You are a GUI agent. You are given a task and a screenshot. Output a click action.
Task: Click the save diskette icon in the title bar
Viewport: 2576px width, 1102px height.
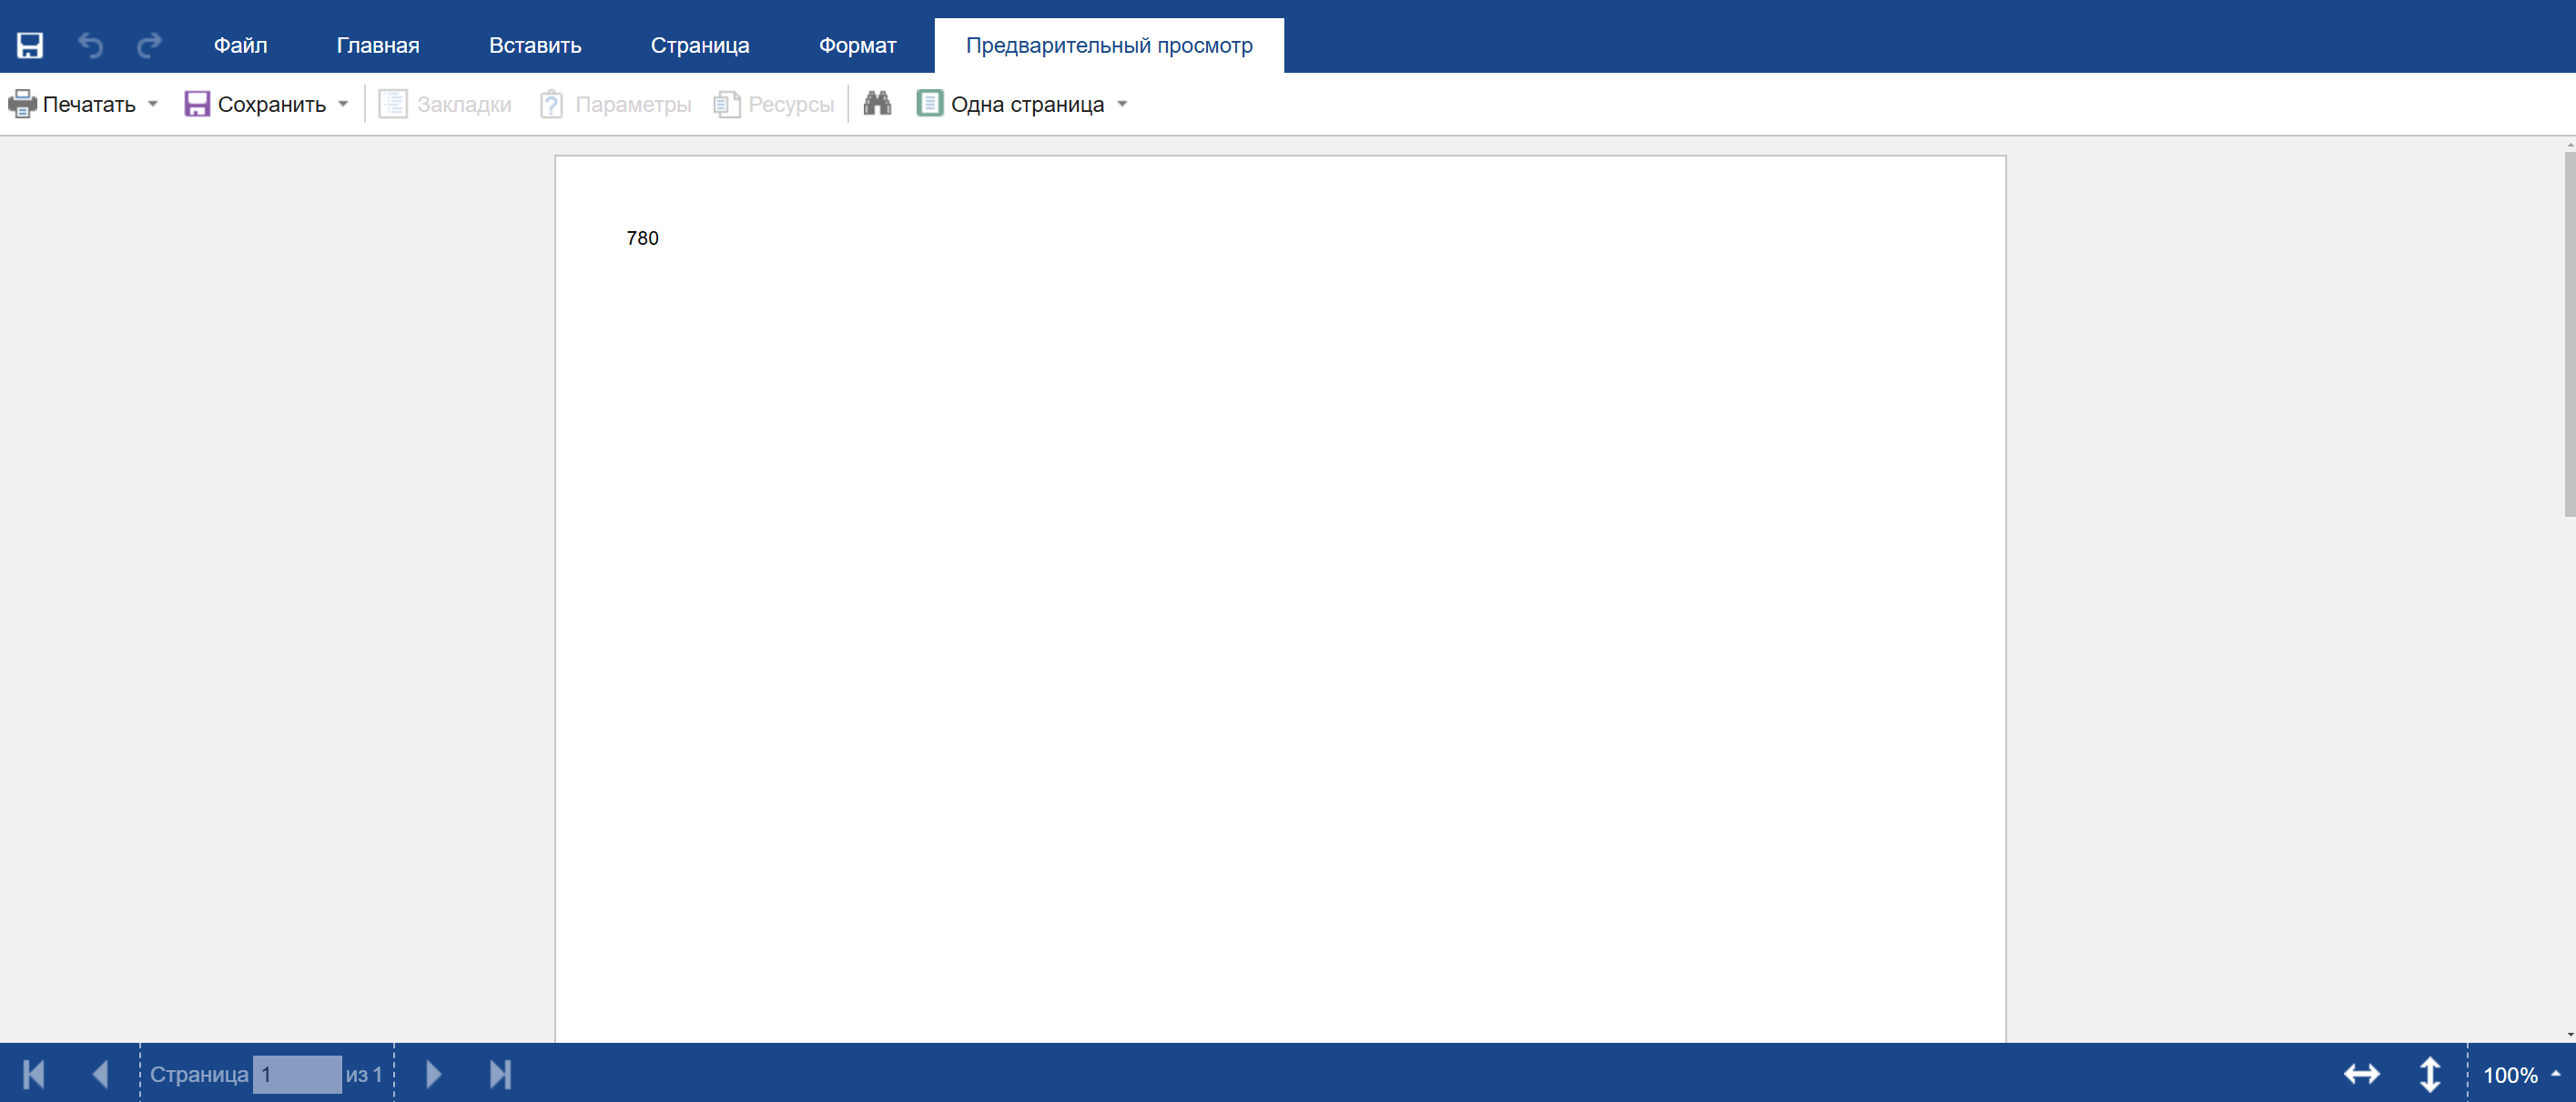[x=30, y=45]
